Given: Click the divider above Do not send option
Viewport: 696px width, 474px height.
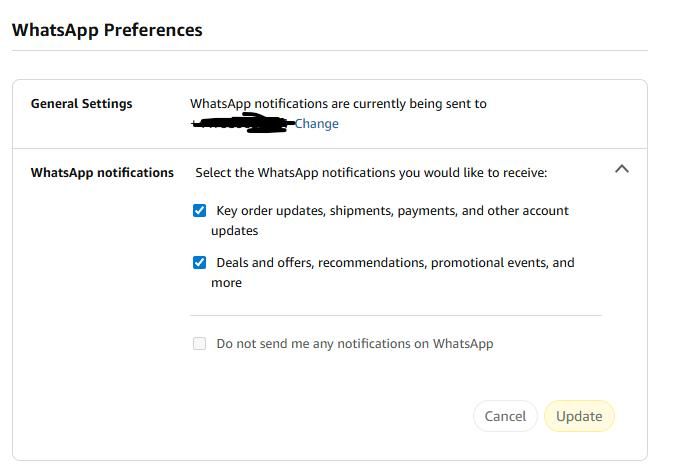Looking at the screenshot, I should [x=398, y=316].
